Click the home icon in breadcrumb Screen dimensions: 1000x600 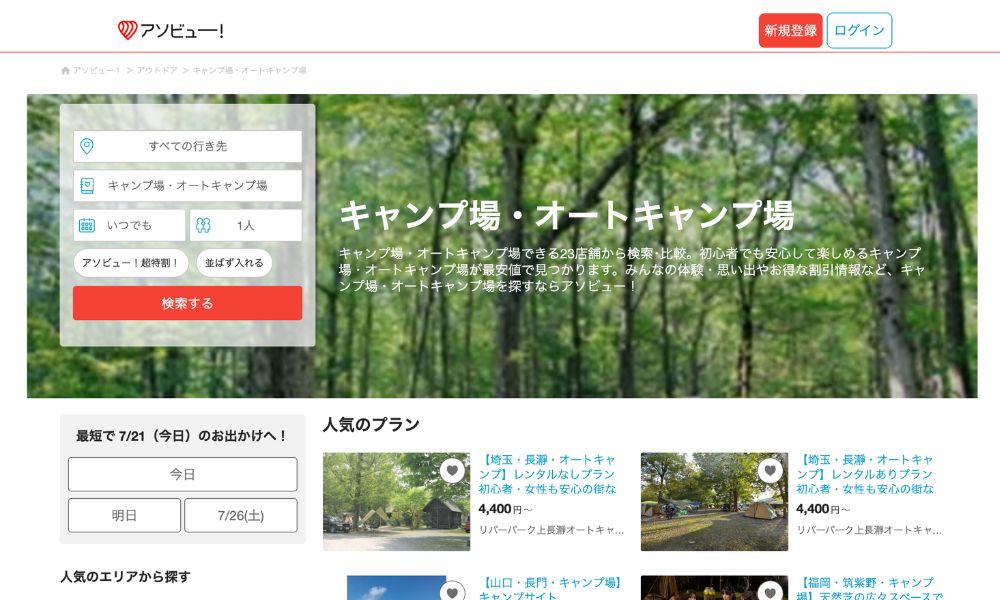(66, 71)
